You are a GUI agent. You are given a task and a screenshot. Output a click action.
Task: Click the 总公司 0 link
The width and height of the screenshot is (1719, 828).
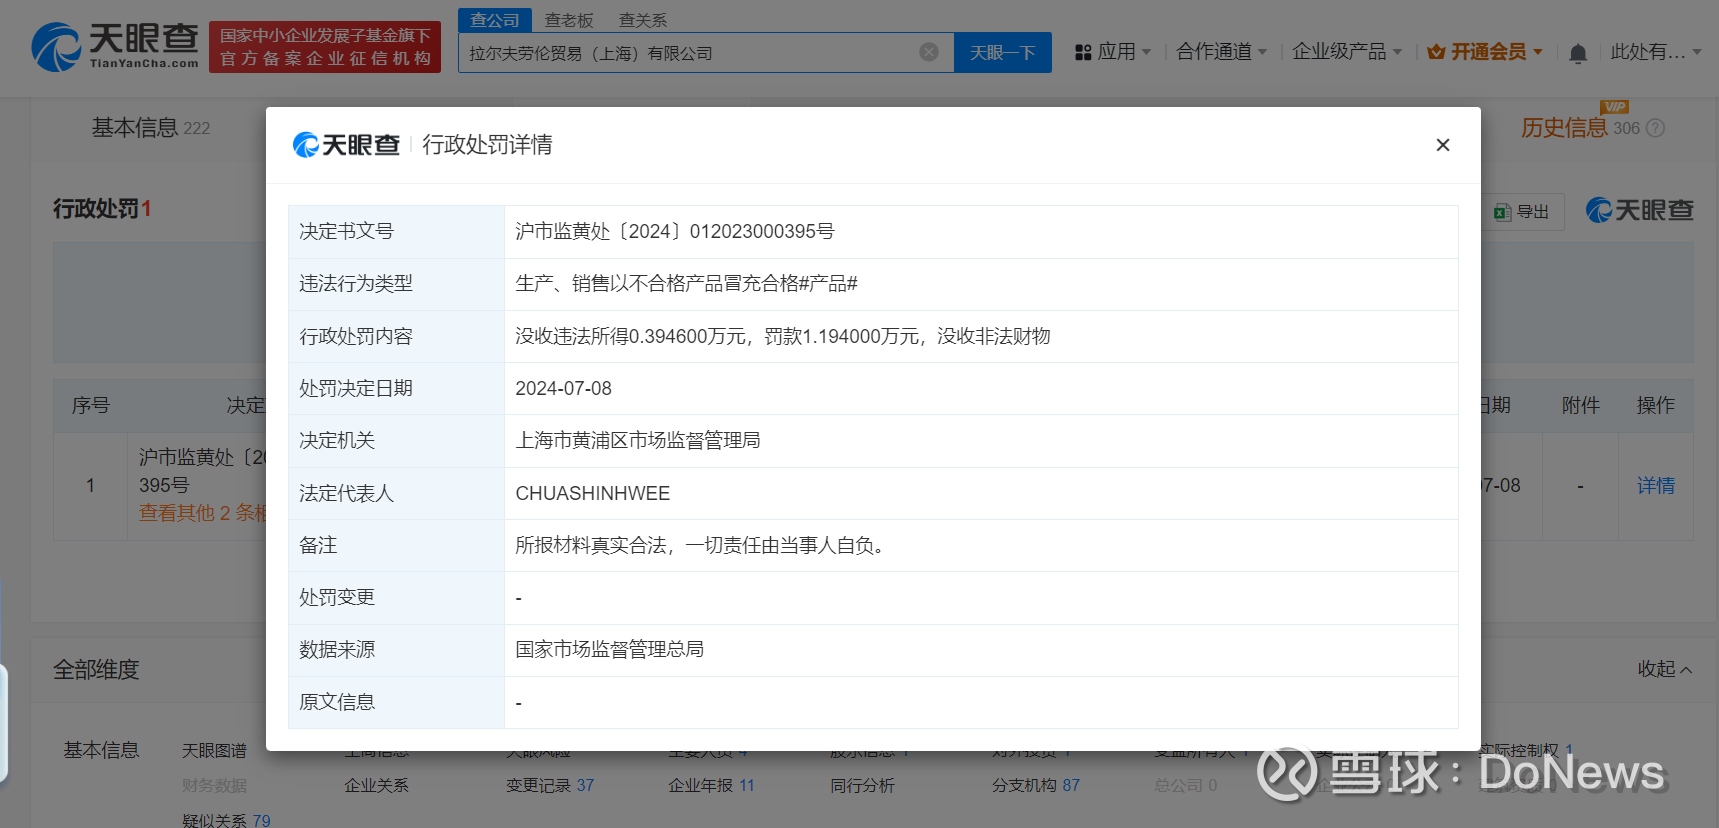(x=1186, y=786)
